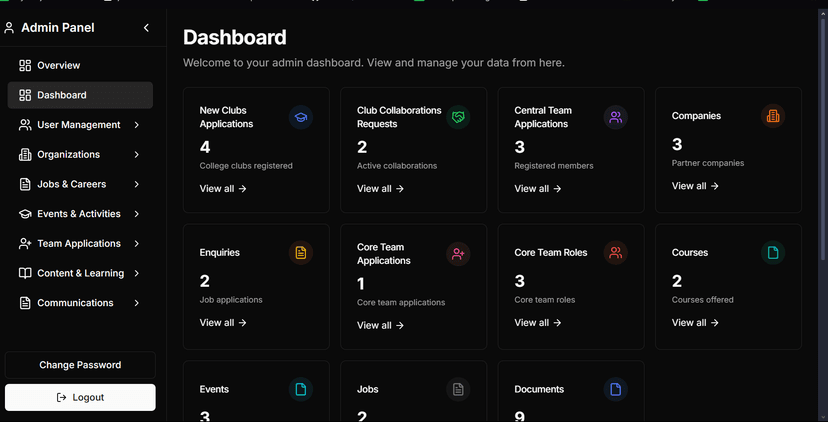828x422 pixels.
Task: View all Club Collaborations Requests
Action: [380, 189]
